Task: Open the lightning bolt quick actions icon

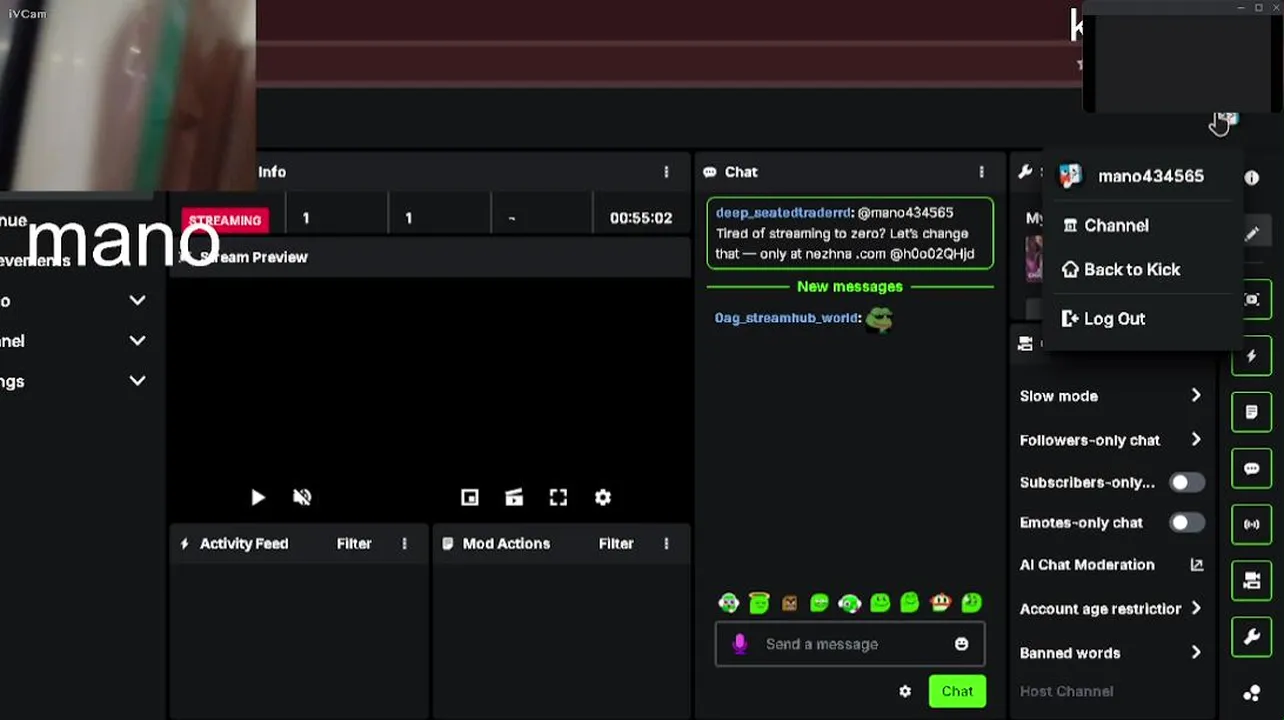Action: pyautogui.click(x=1251, y=356)
